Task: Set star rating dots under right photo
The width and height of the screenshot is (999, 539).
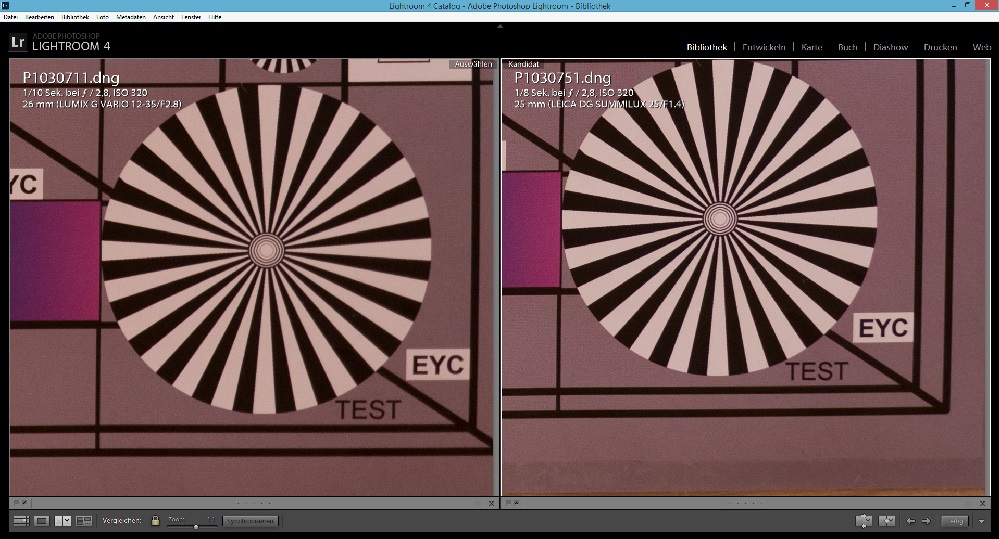Action: [x=745, y=503]
